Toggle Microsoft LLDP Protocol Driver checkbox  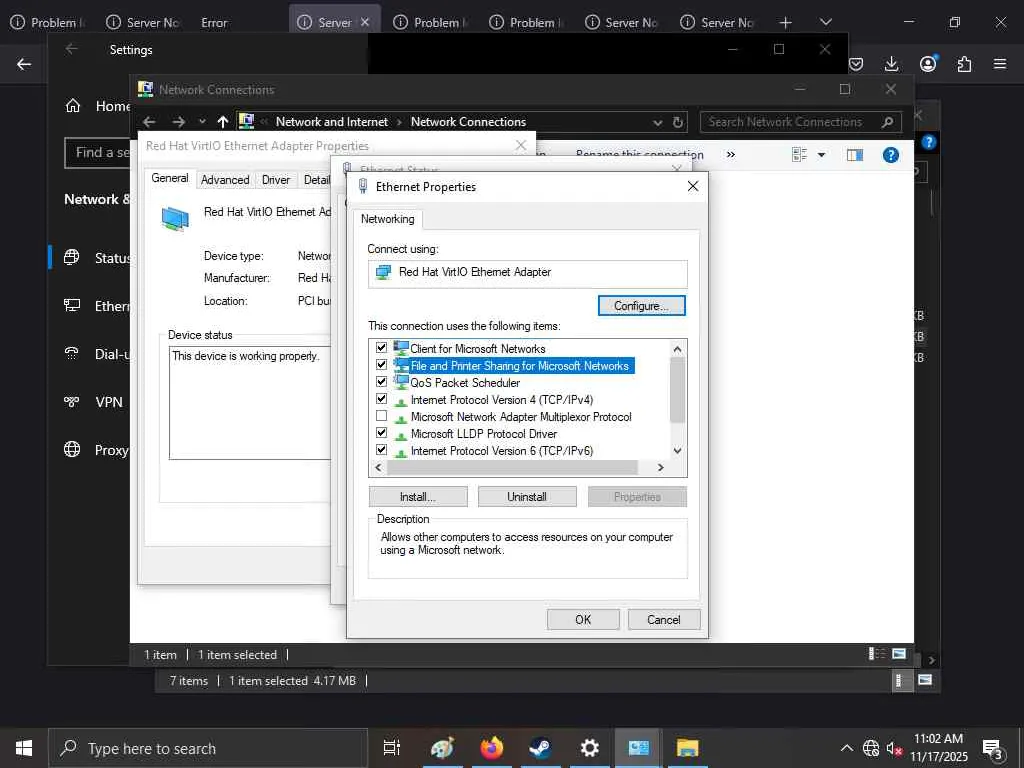[381, 433]
